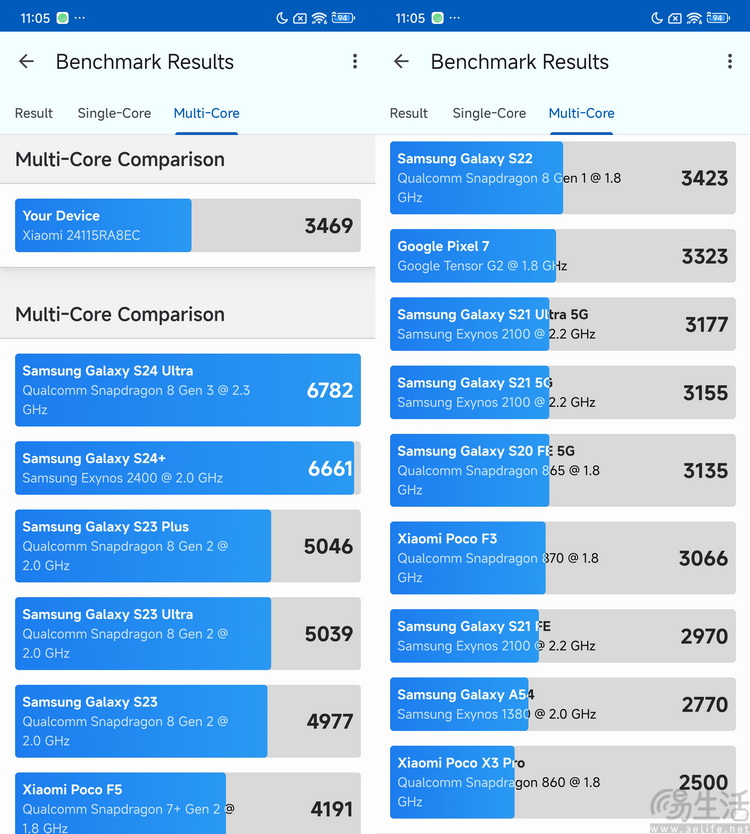This screenshot has width=750, height=834.
Task: Open Xiaomi Poco F3 comparison entry
Action: coord(563,558)
